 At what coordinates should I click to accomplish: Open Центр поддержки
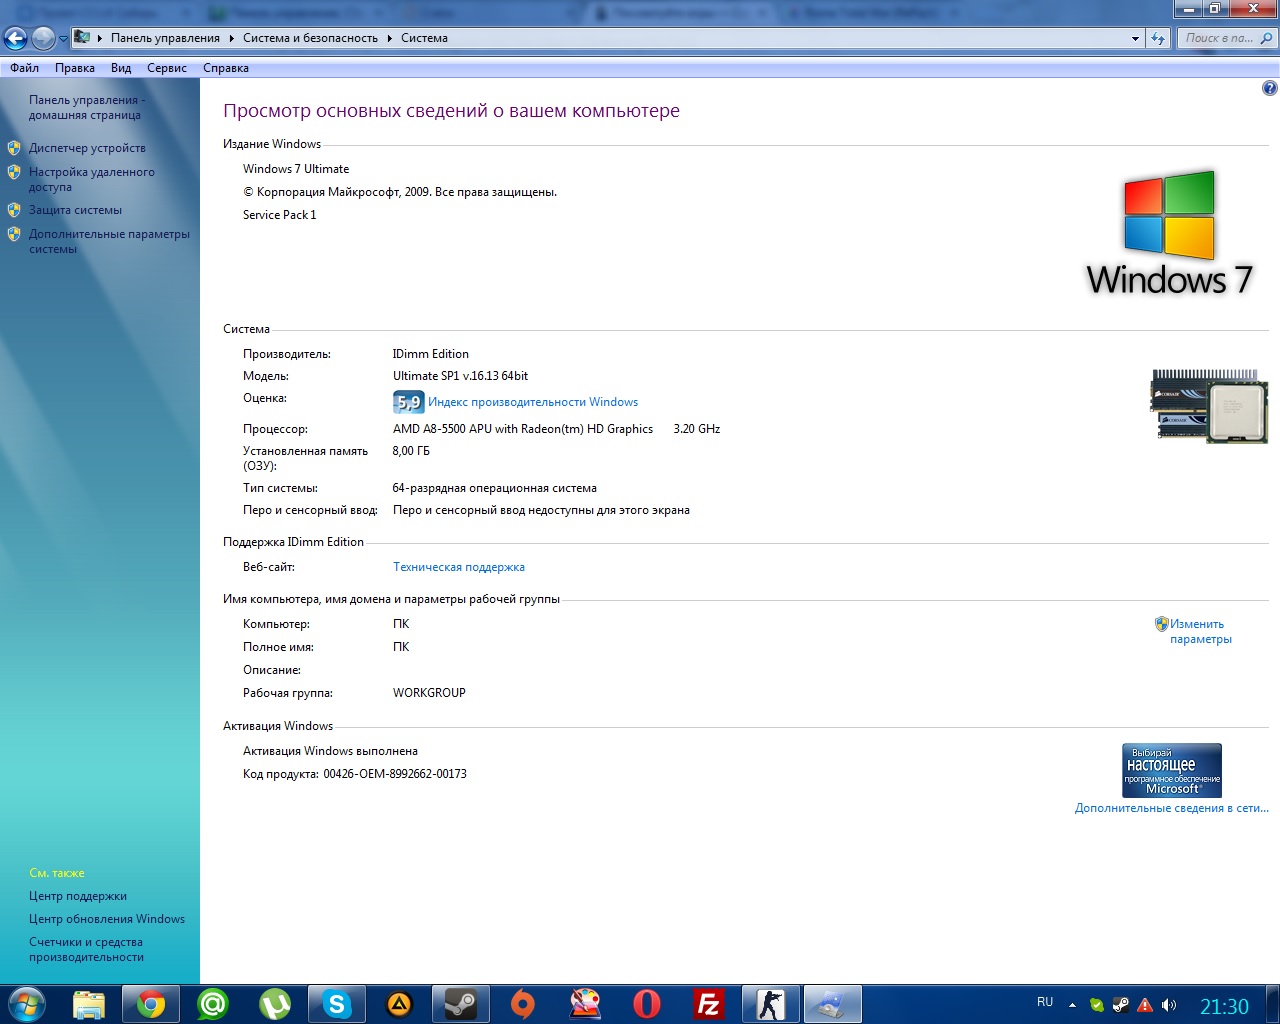pos(78,896)
